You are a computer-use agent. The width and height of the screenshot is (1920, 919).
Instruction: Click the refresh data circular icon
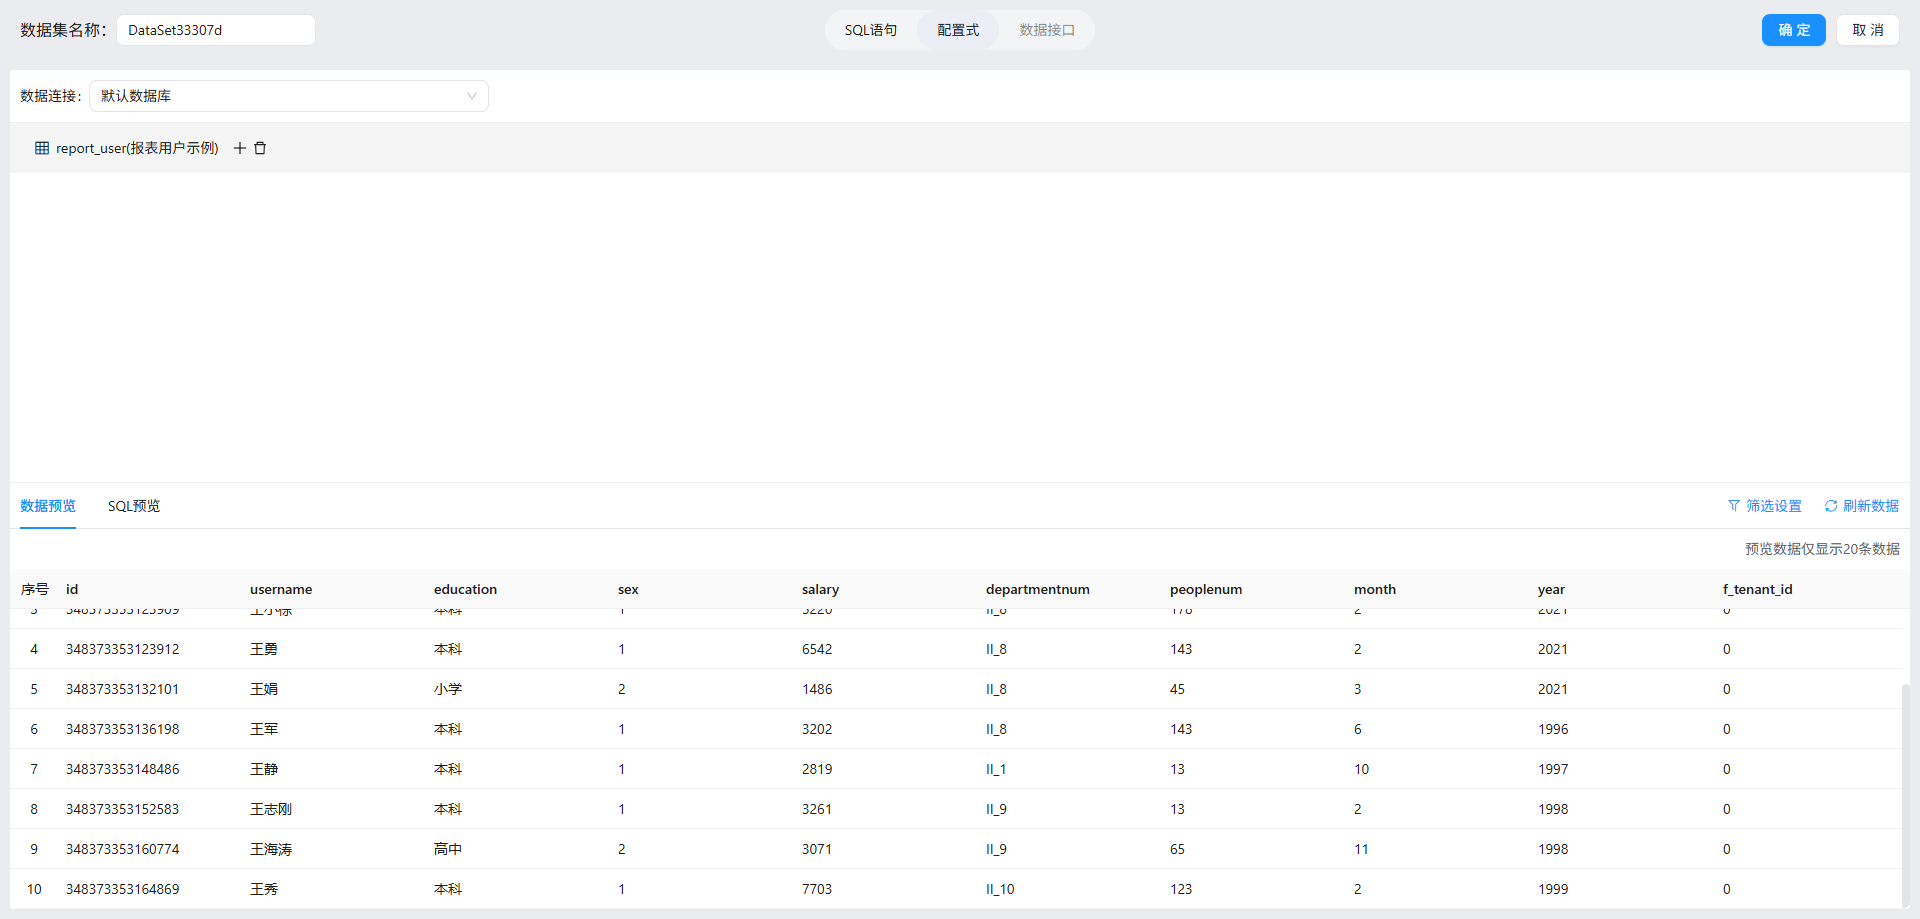tap(1831, 506)
